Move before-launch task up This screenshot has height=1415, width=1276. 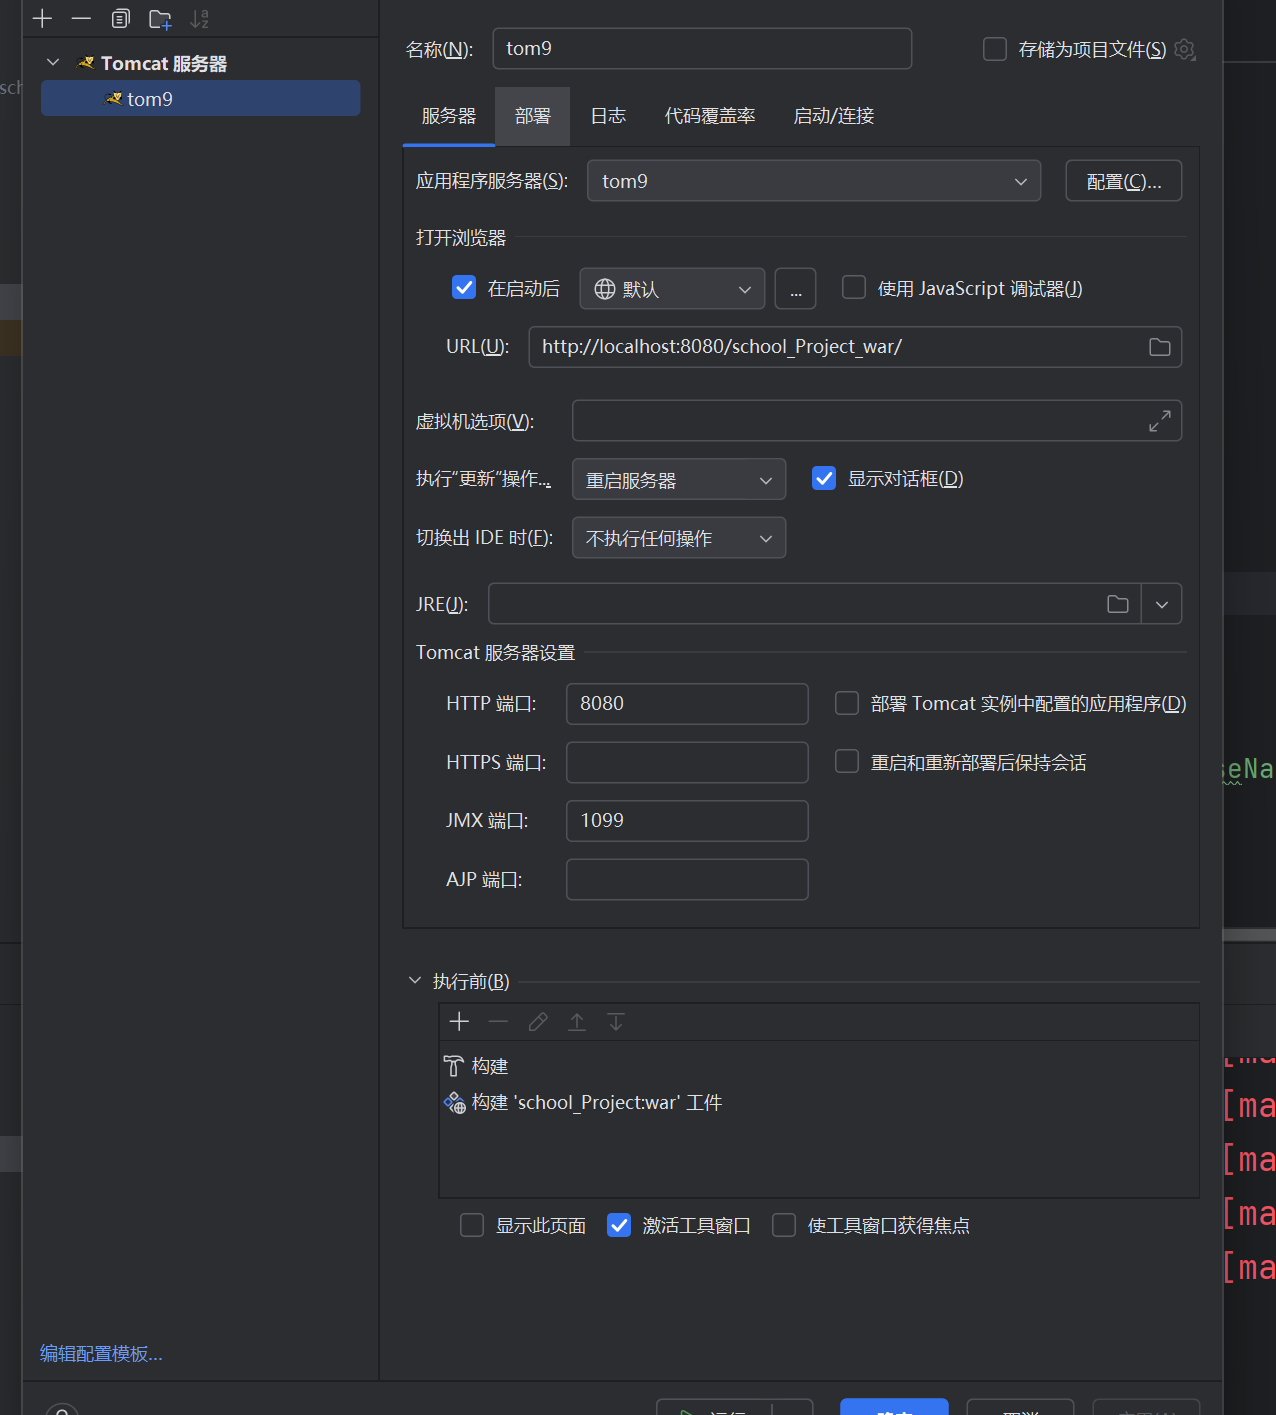(x=577, y=1021)
